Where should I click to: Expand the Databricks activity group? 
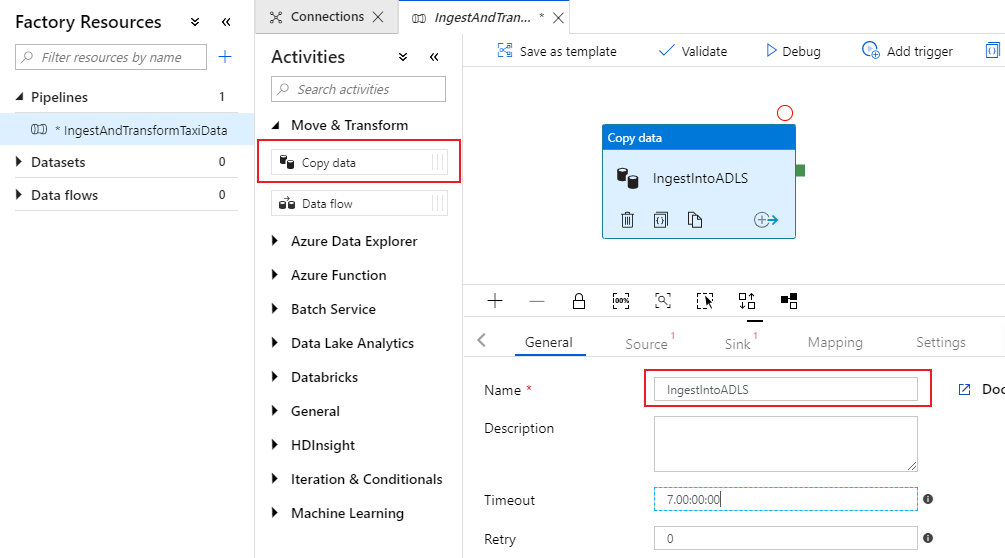point(275,377)
